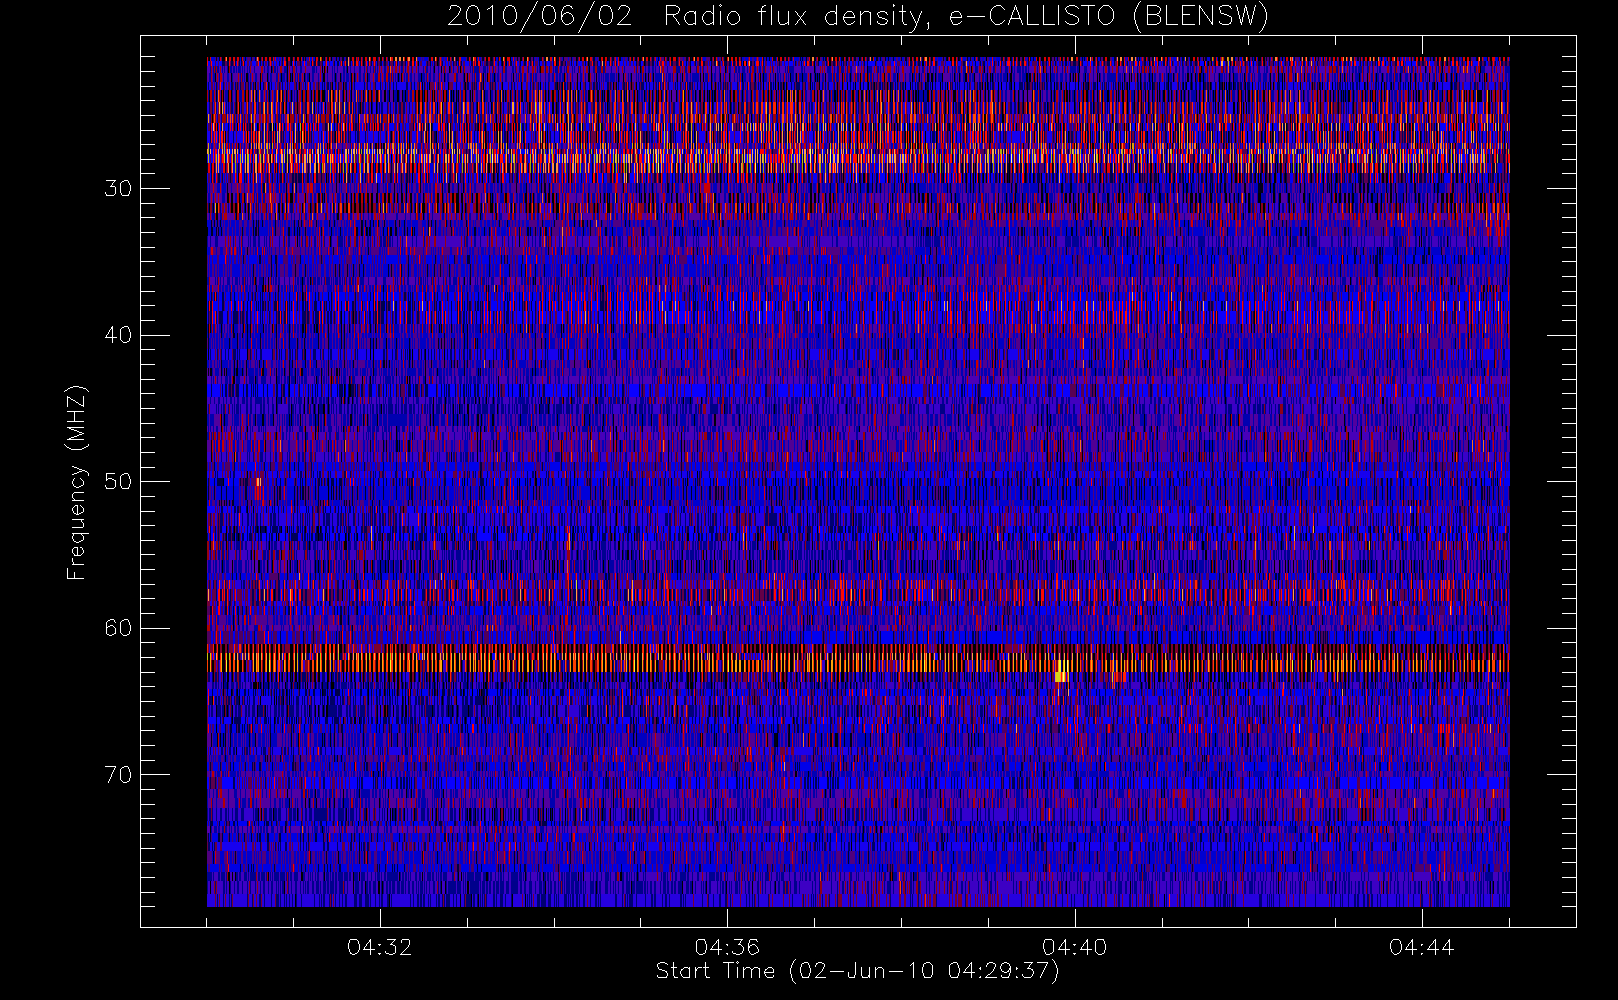Screen dimensions: 1618x1000
Task: Click the 04:40 time tick label
Action: click(x=1074, y=947)
